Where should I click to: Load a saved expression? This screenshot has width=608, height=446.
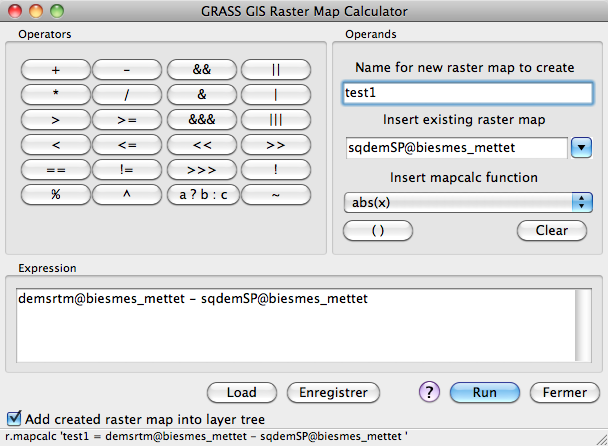click(242, 392)
